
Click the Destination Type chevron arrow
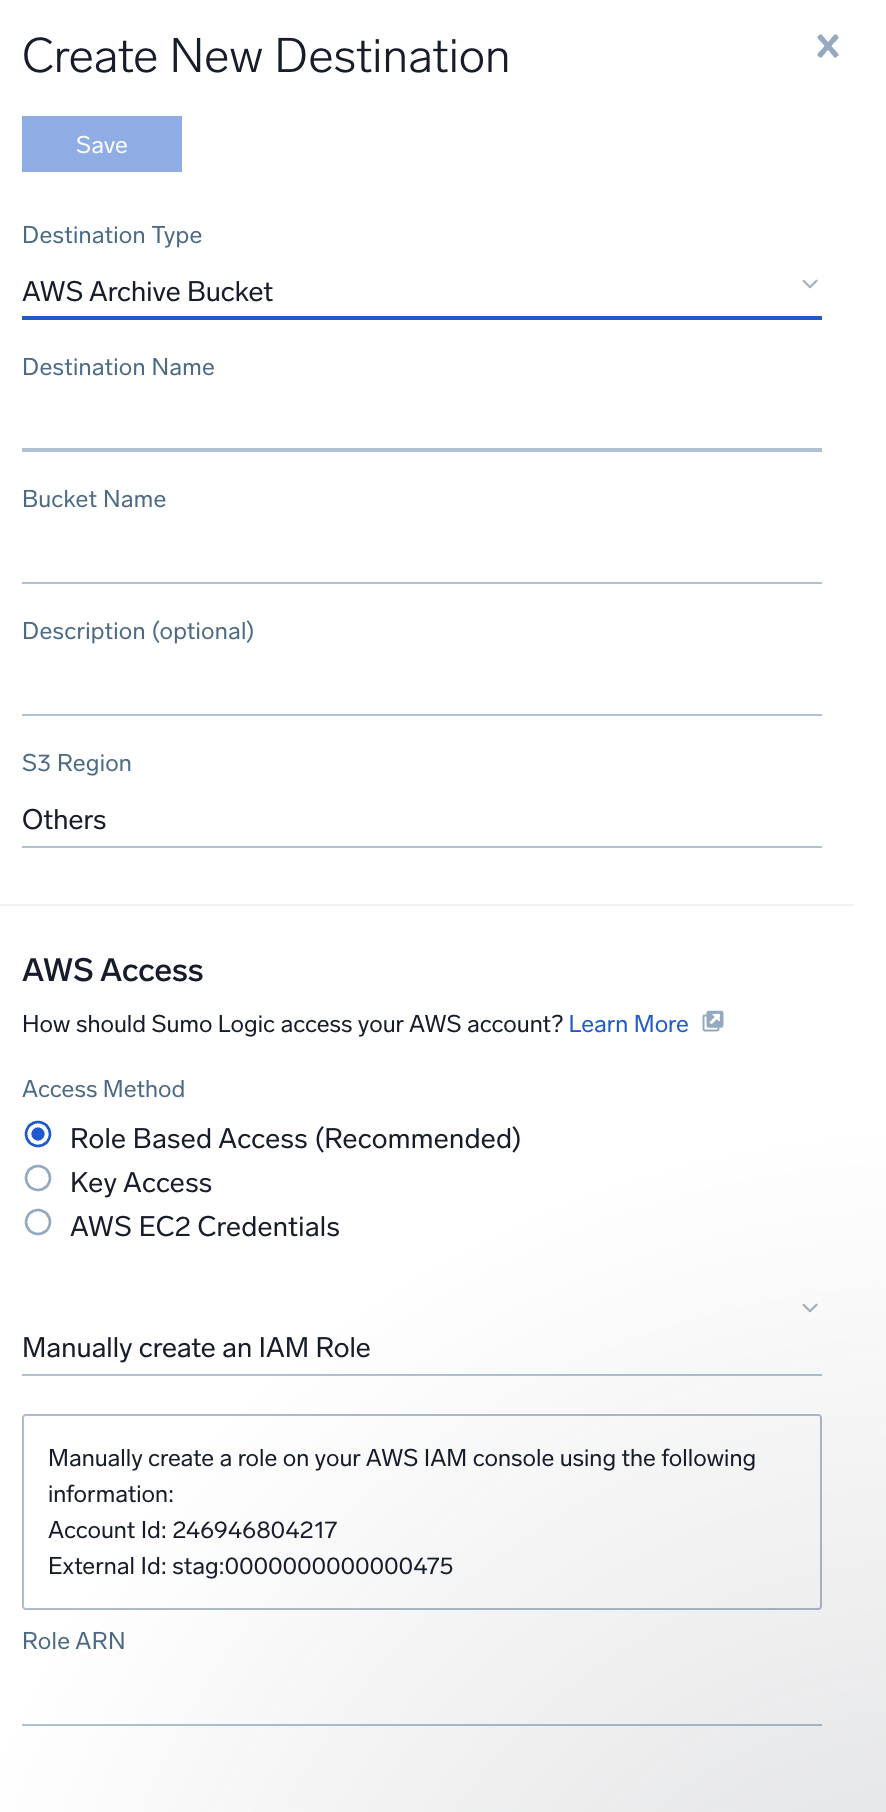point(810,284)
